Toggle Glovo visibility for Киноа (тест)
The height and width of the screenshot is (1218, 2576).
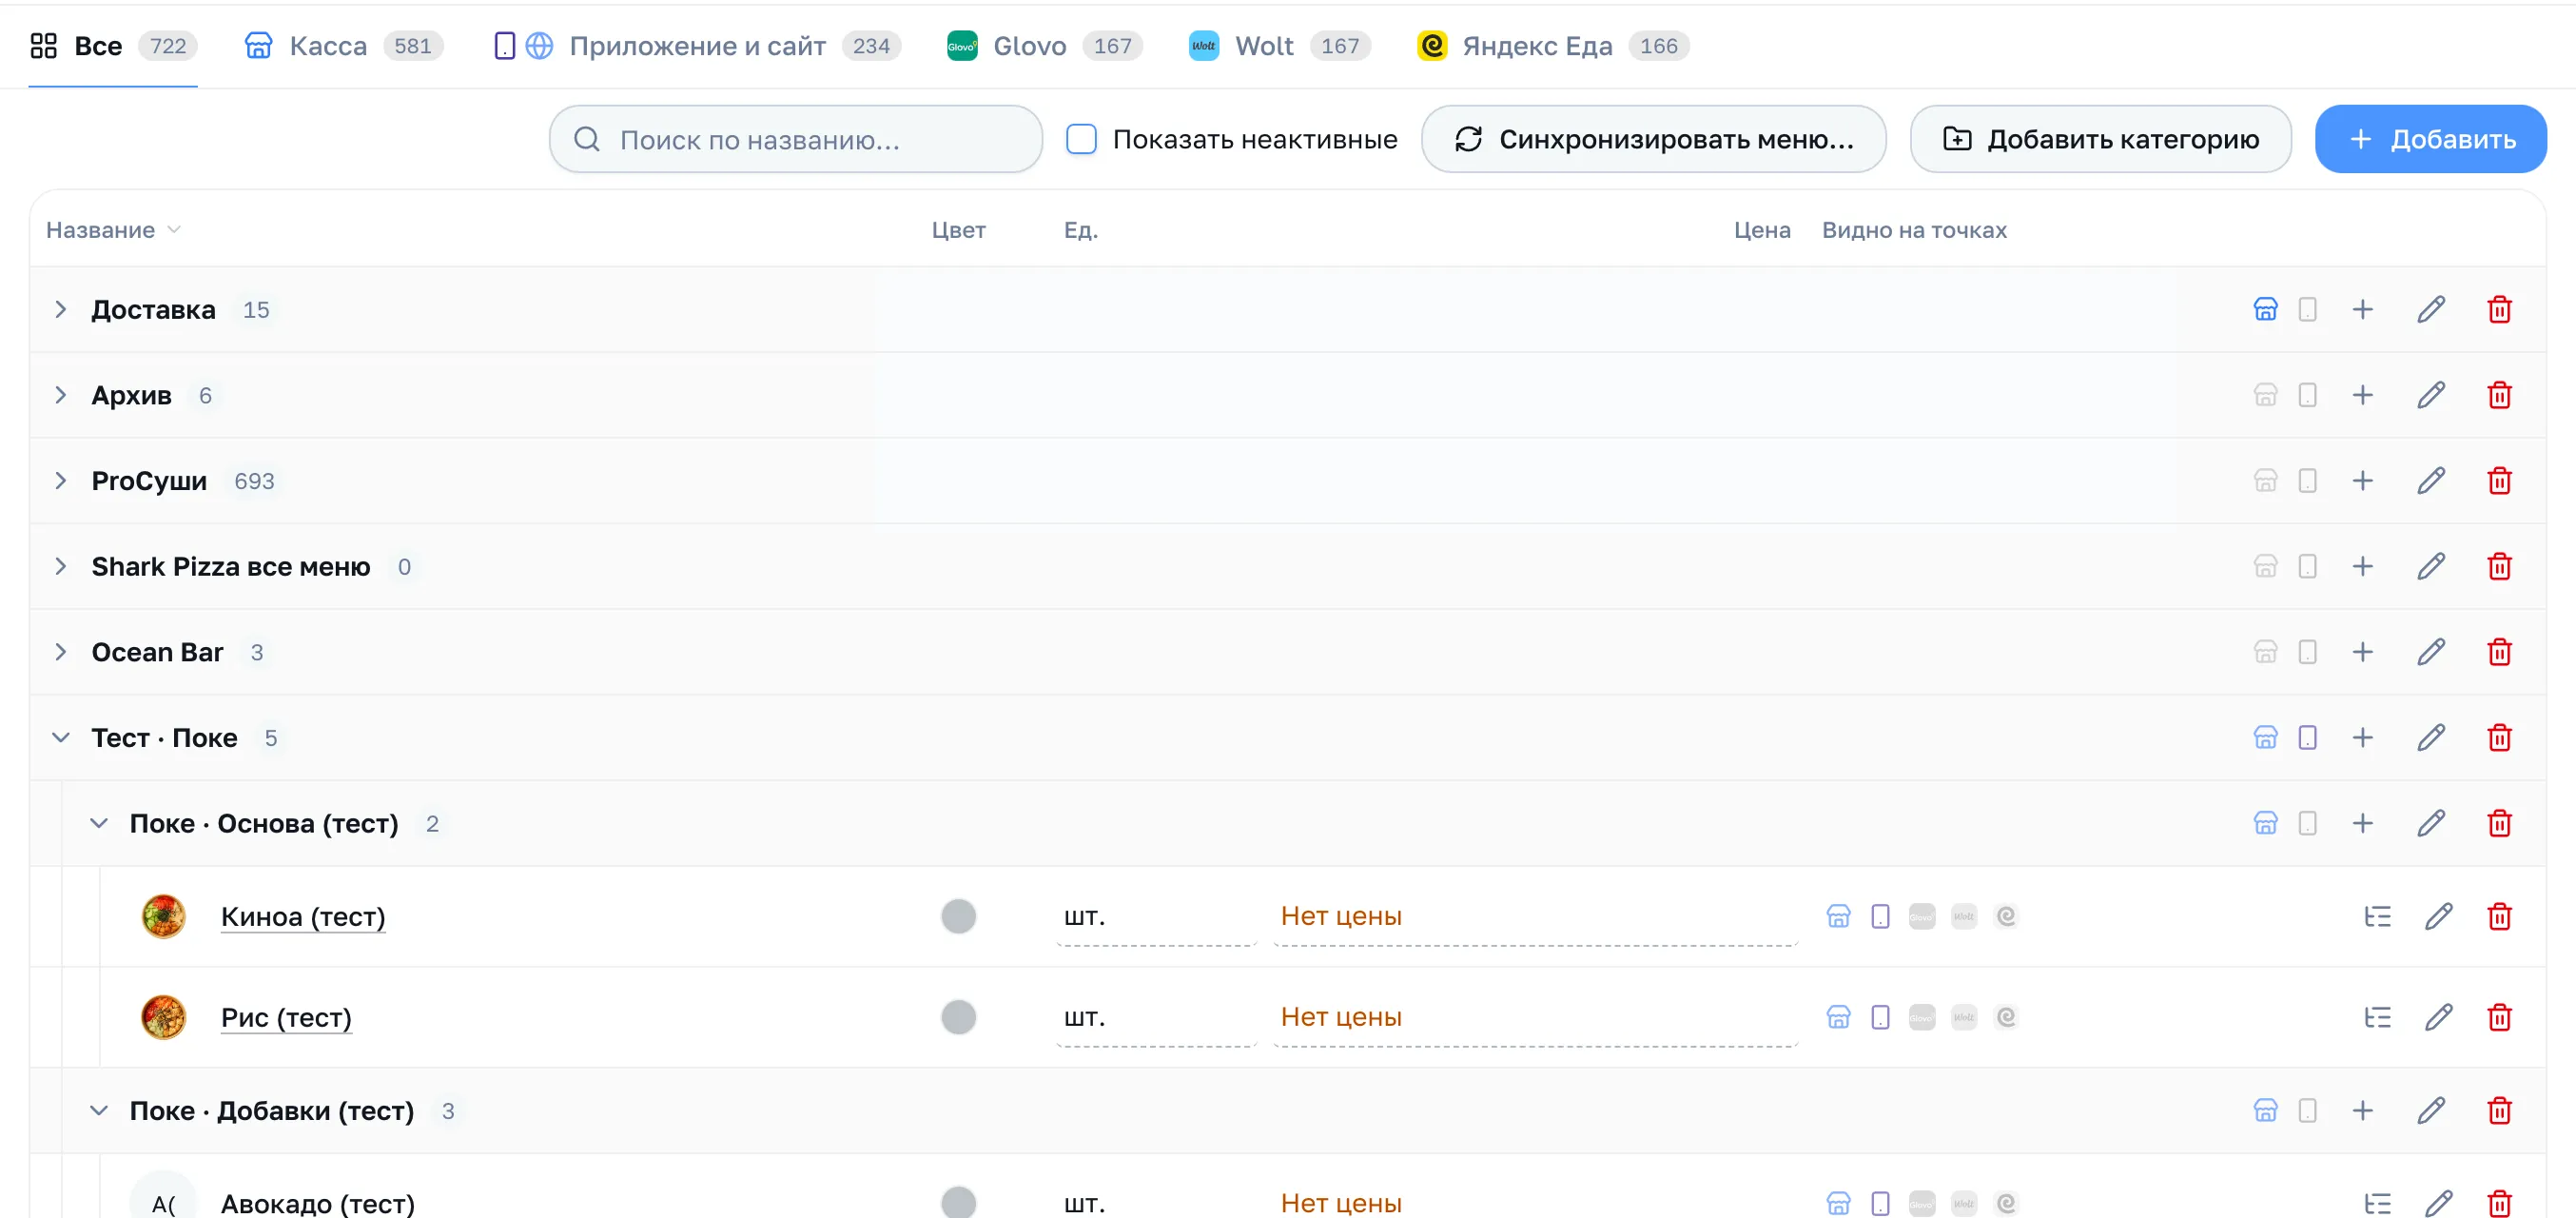pyautogui.click(x=1921, y=916)
